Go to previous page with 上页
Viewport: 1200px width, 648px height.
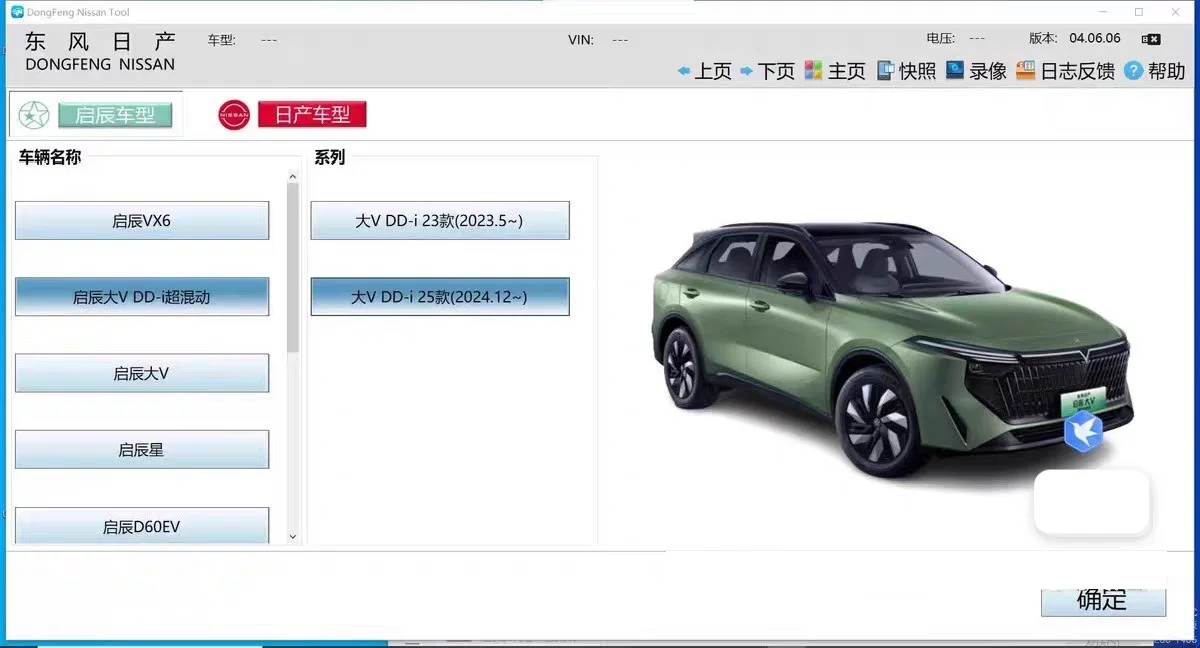coord(704,71)
